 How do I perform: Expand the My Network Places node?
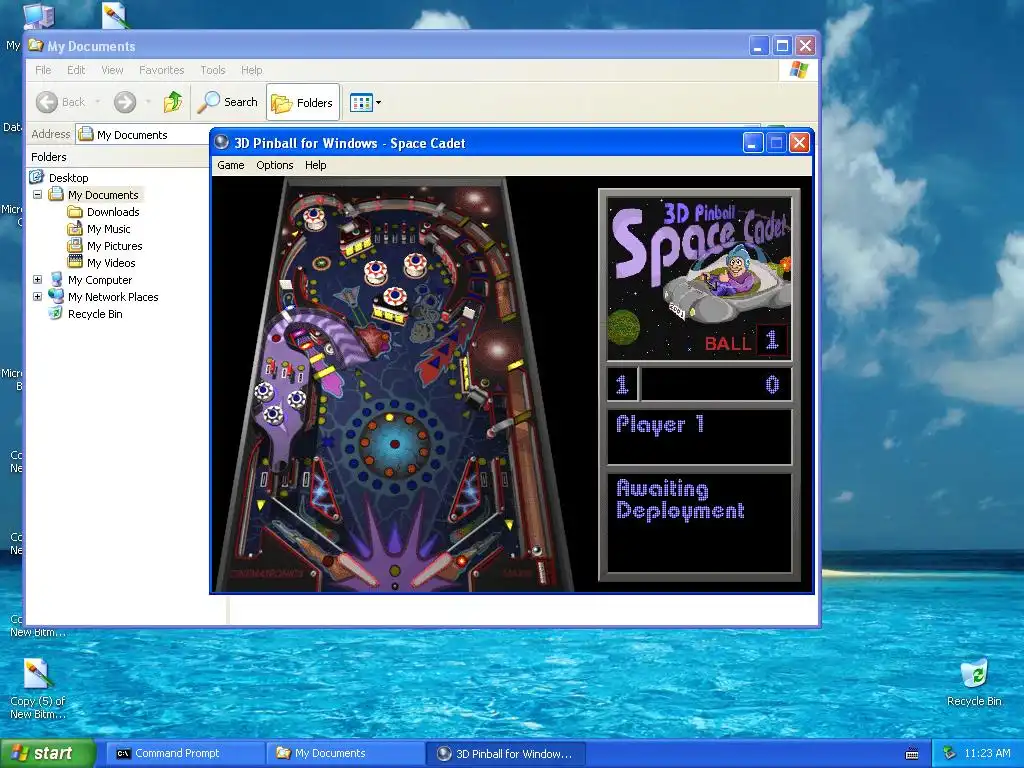point(37,296)
